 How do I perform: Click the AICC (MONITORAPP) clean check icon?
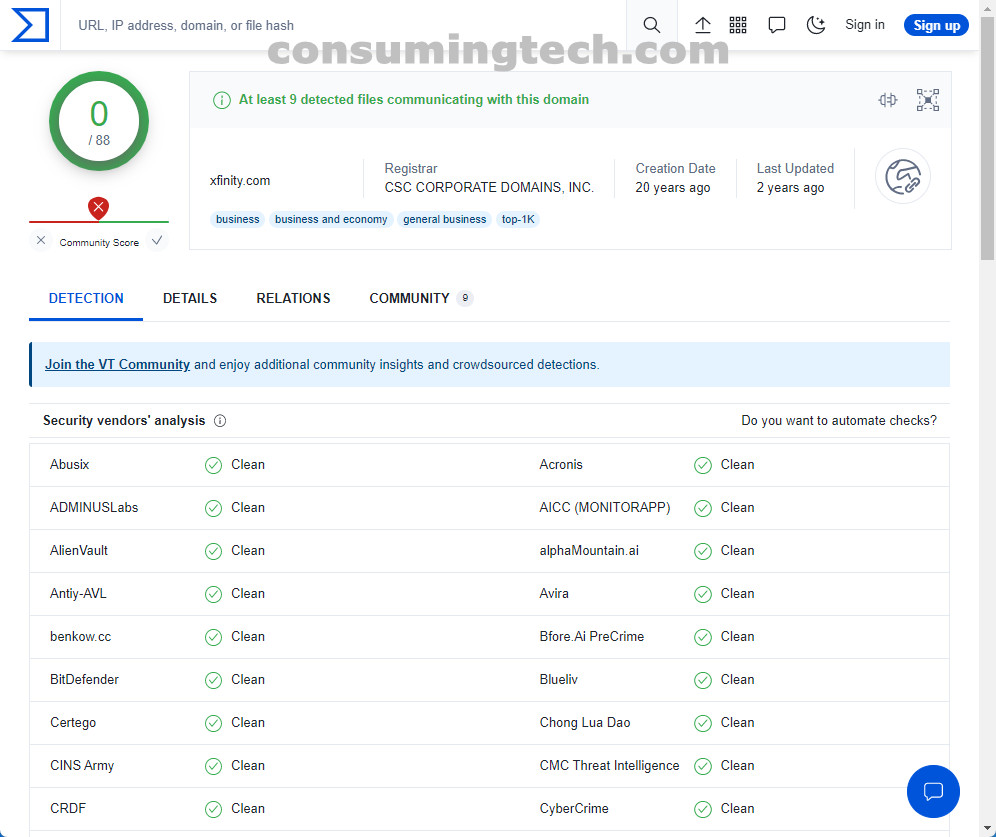(703, 509)
